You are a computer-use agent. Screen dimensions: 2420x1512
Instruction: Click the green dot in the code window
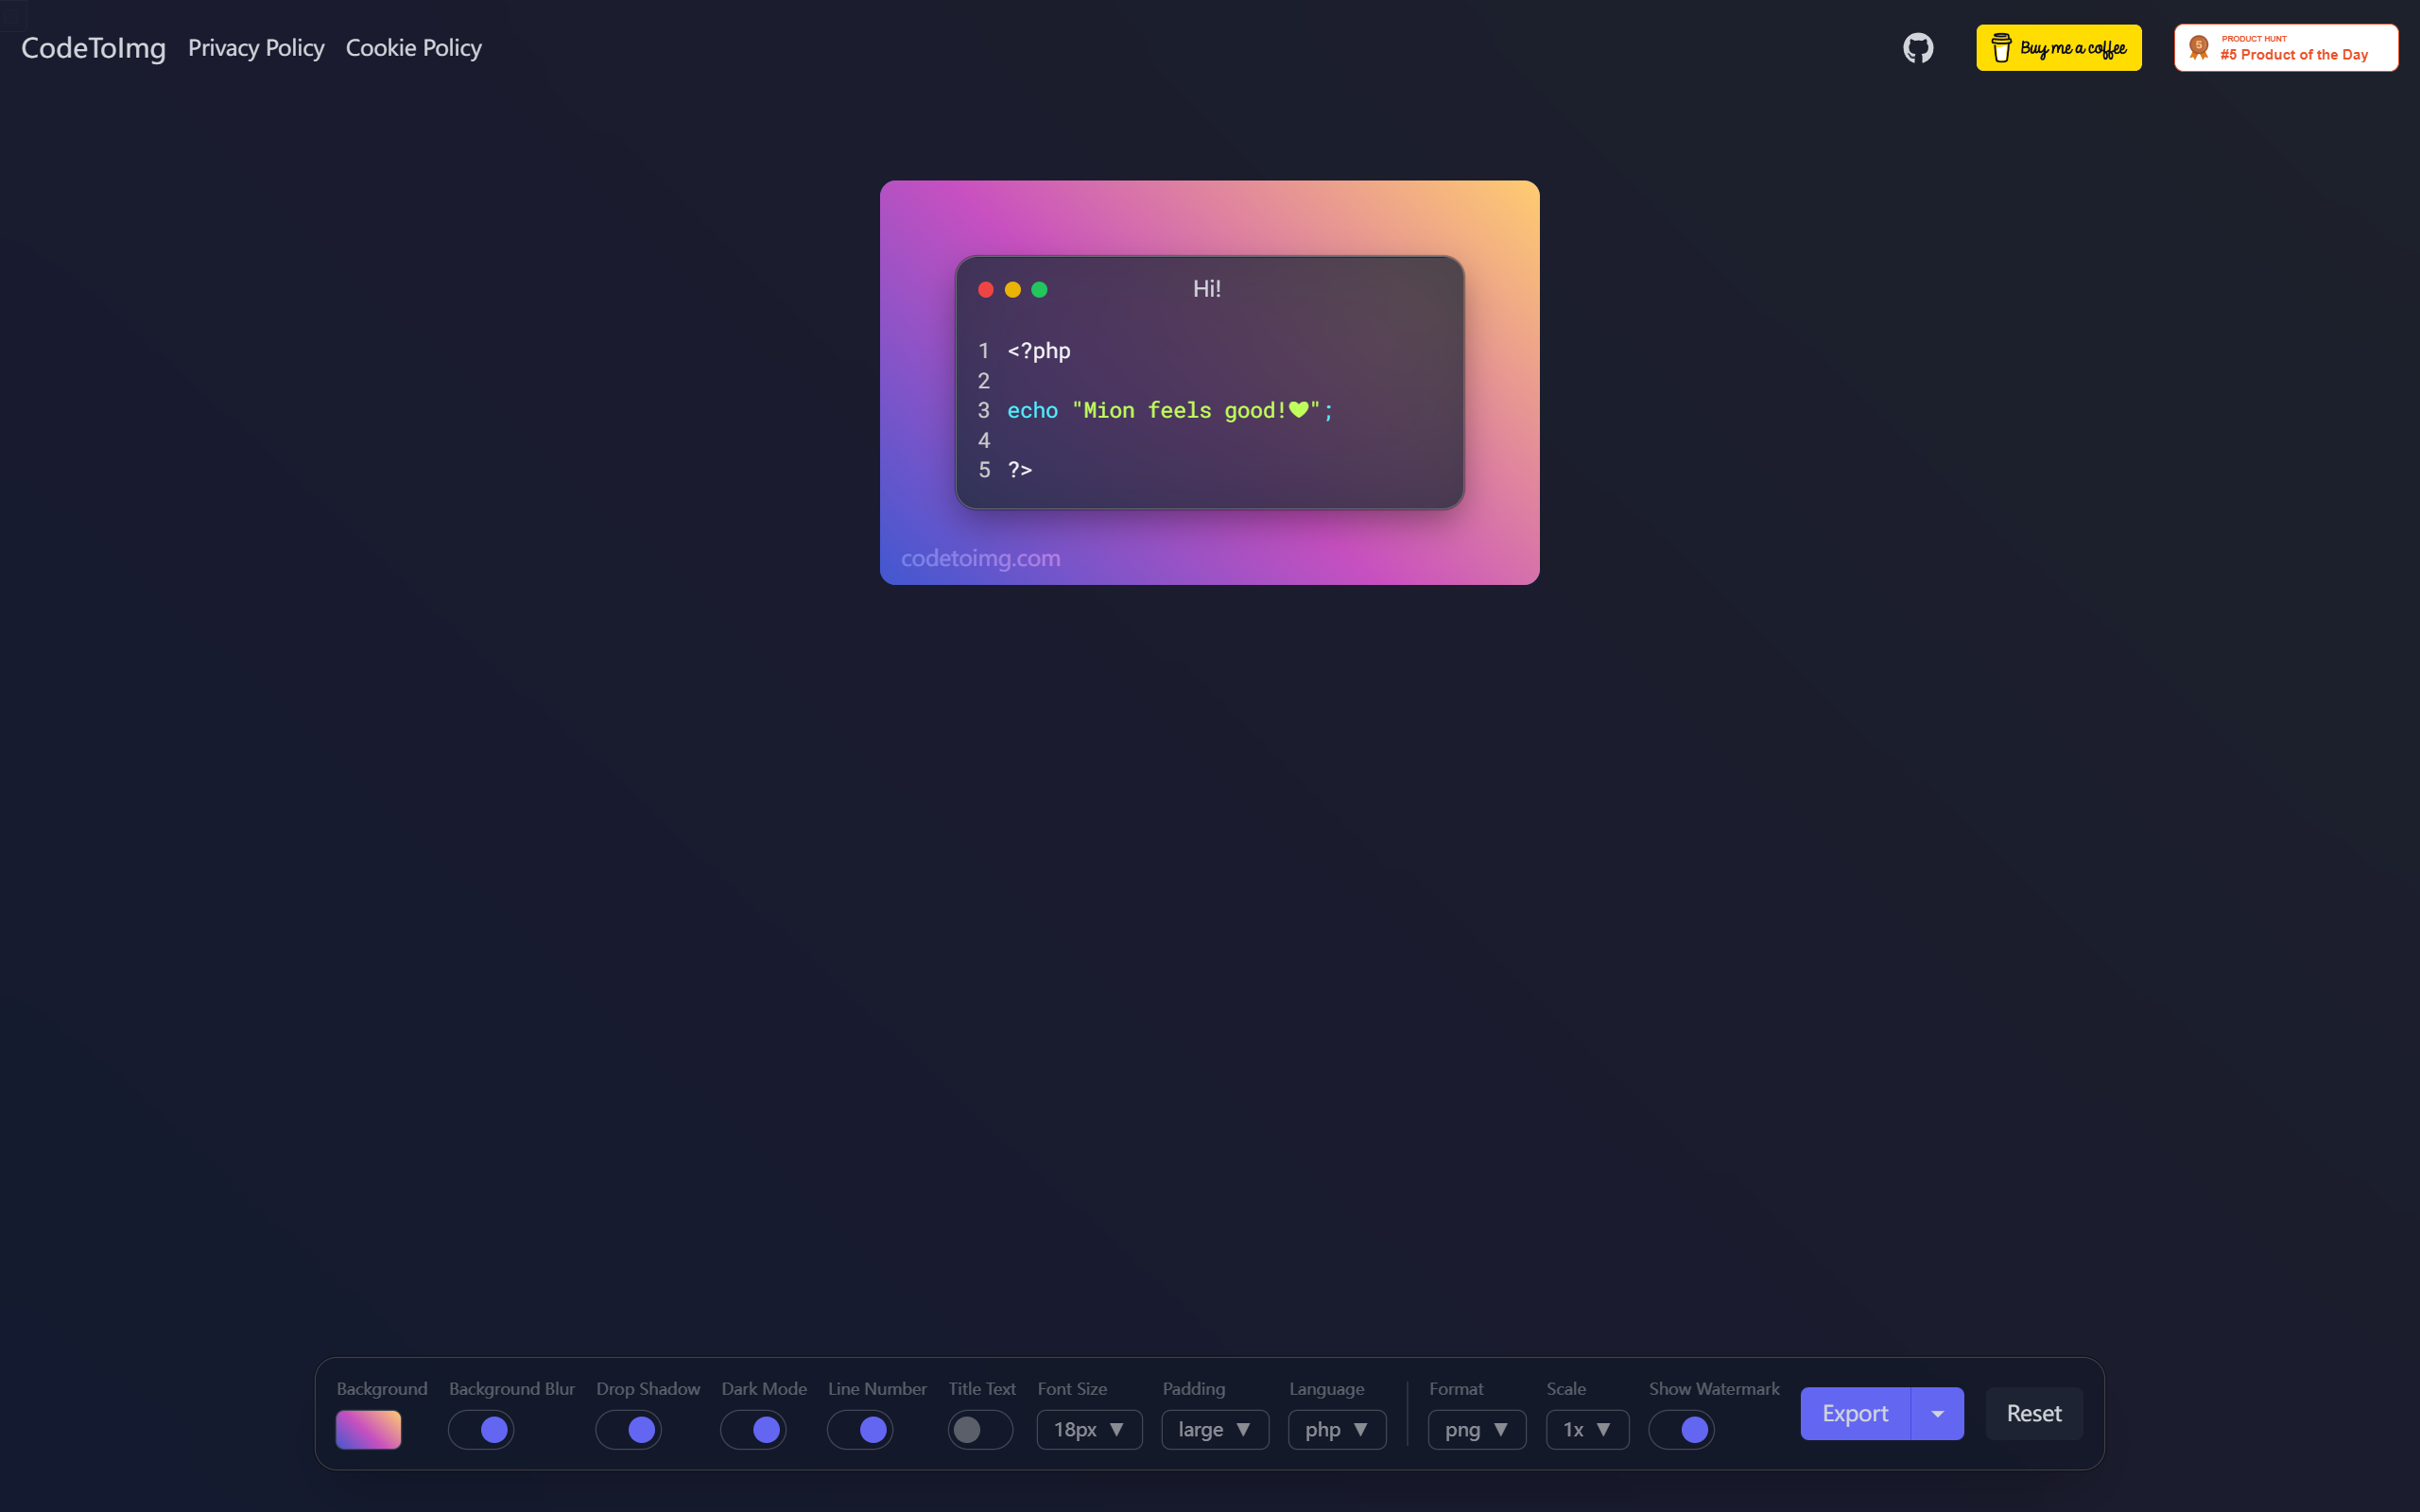point(1039,290)
